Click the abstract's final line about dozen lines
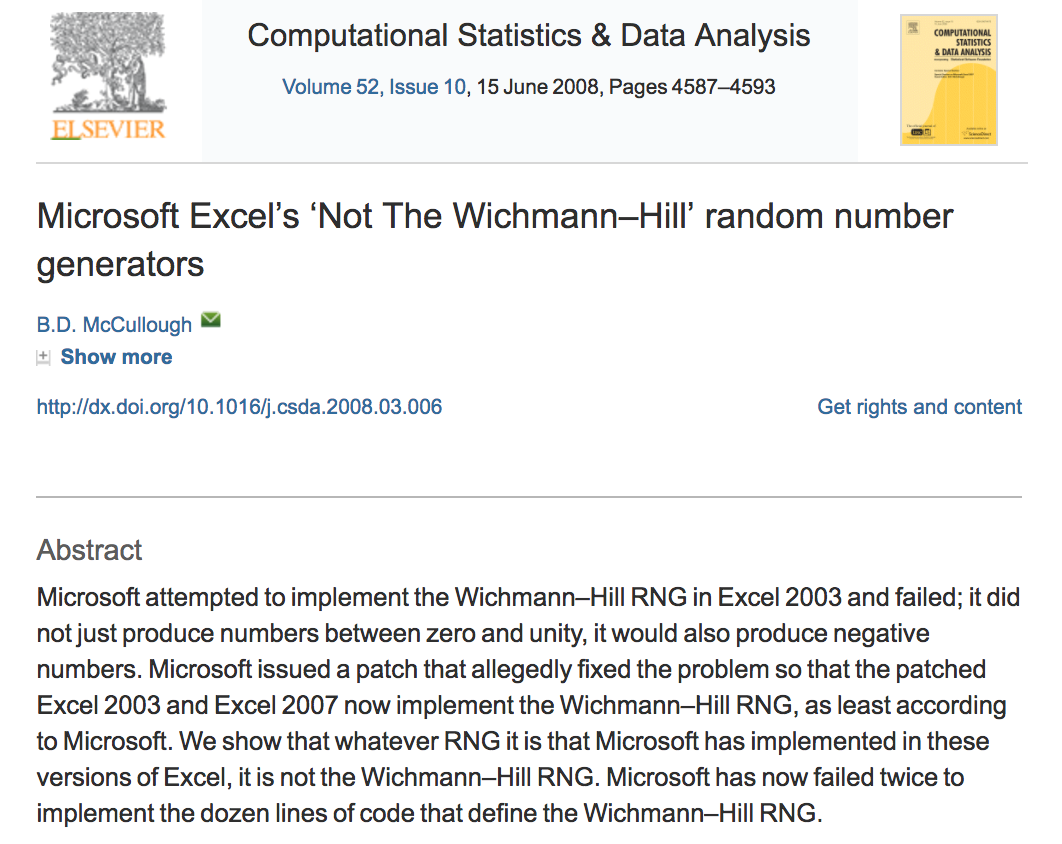Image resolution: width=1062 pixels, height=844 pixels. [428, 813]
